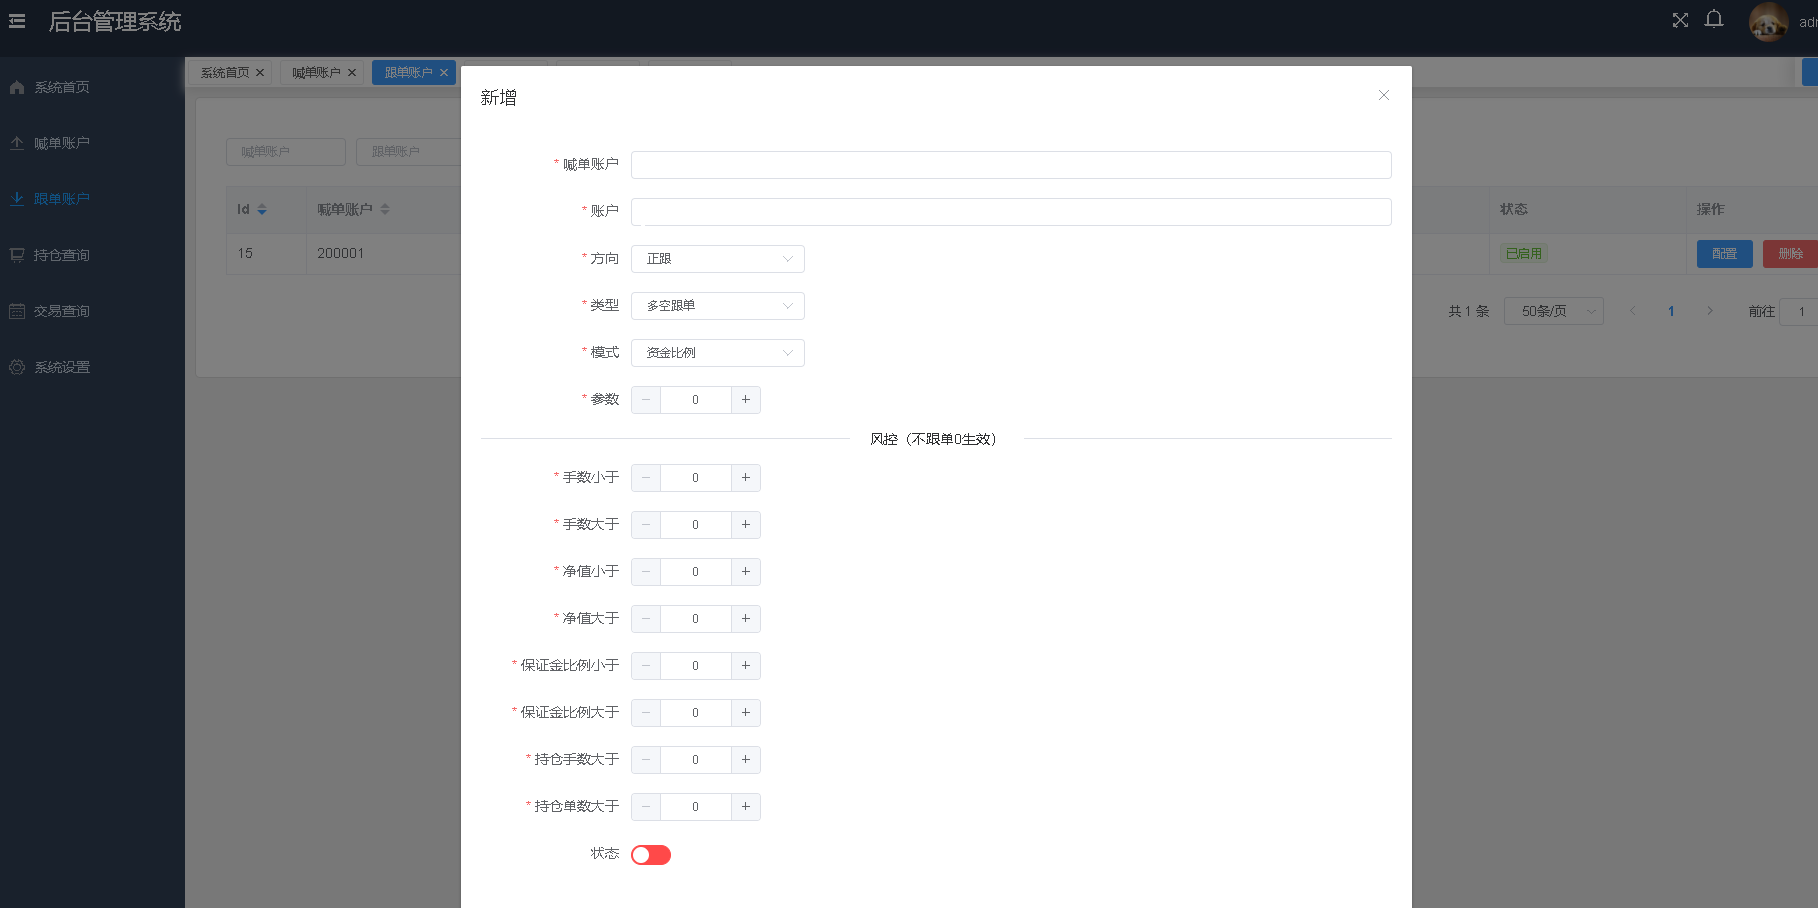Increase 保证金比例大于 value
This screenshot has width=1818, height=908.
coord(746,713)
